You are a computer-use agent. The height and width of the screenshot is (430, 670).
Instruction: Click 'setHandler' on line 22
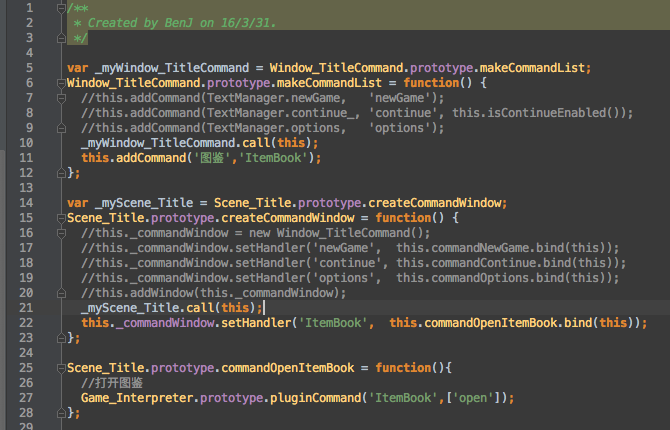coord(256,323)
